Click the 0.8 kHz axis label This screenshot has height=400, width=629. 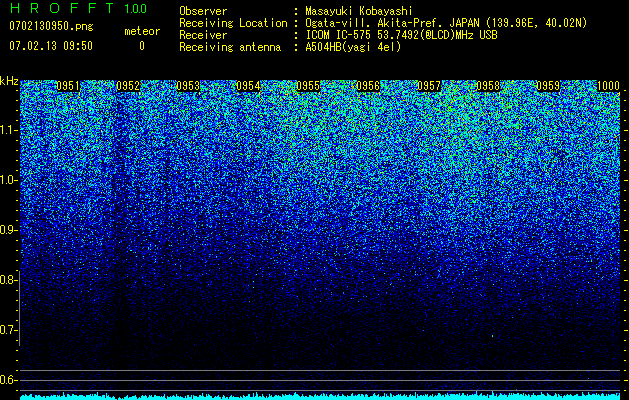8,280
